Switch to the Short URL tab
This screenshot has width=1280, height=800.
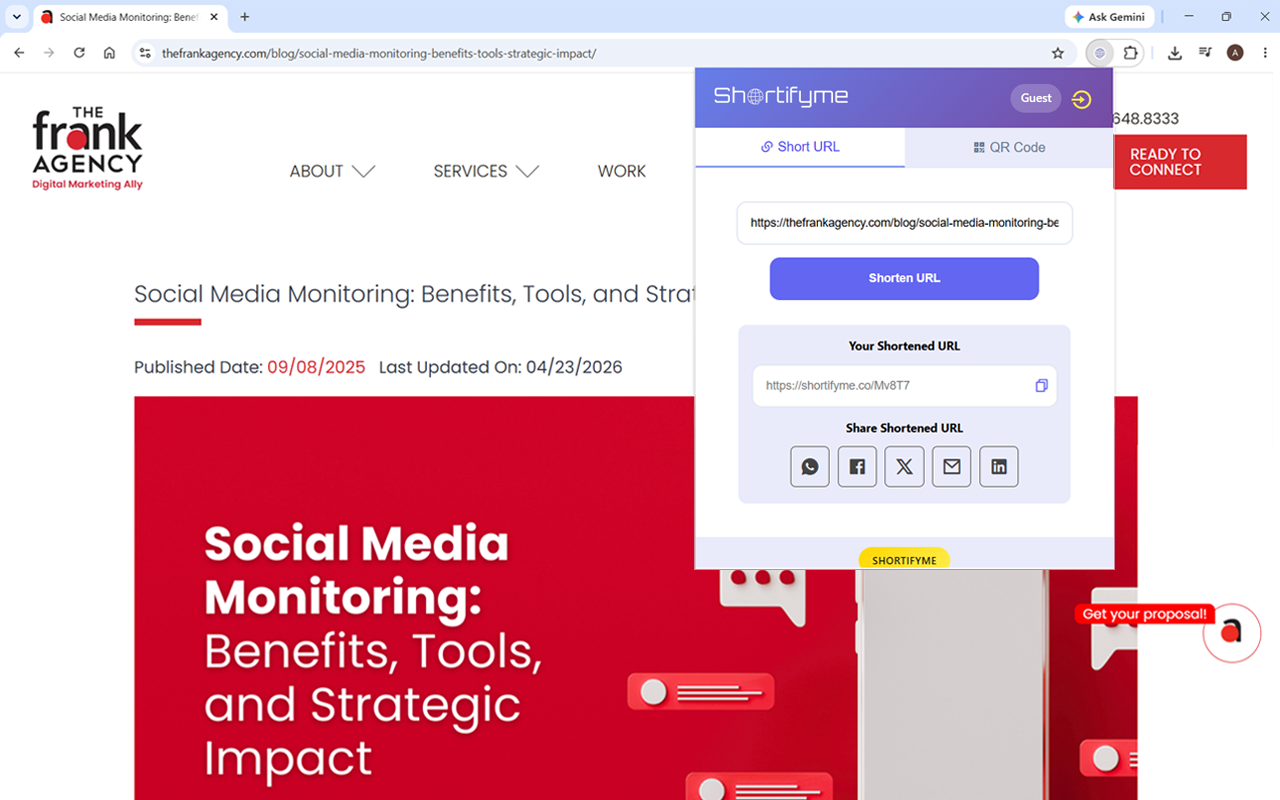[x=800, y=147]
